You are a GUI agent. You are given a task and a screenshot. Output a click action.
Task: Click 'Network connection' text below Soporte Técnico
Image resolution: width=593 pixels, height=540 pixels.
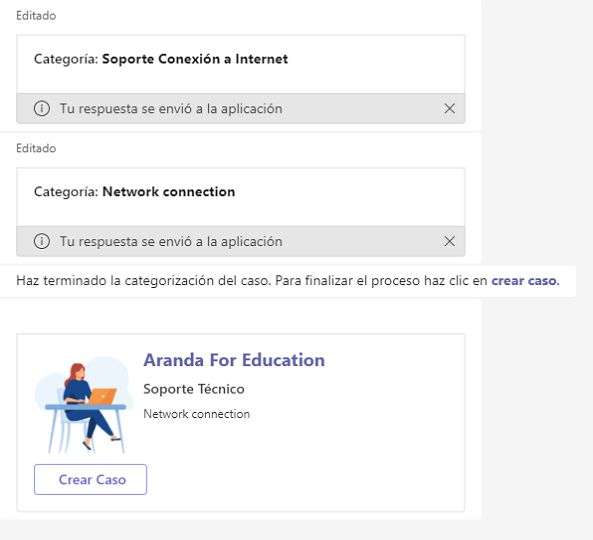pos(197,414)
